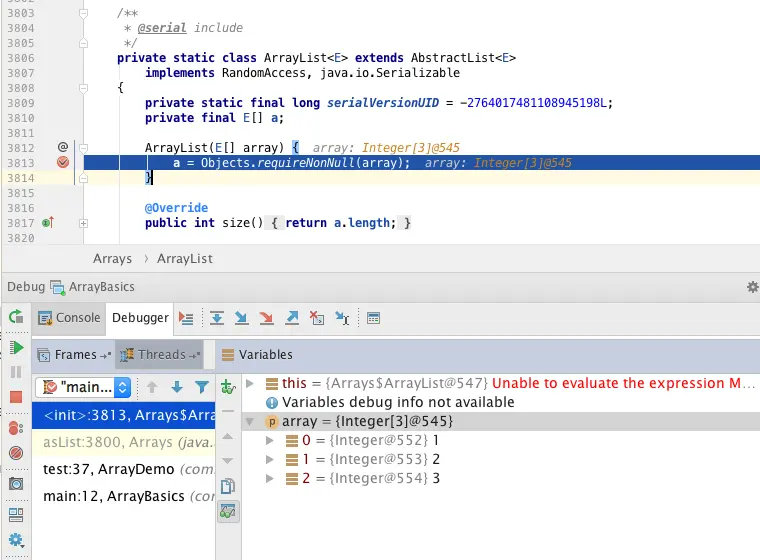
Task: Select the test:37, ArrayDemo frame
Action: click(x=124, y=469)
